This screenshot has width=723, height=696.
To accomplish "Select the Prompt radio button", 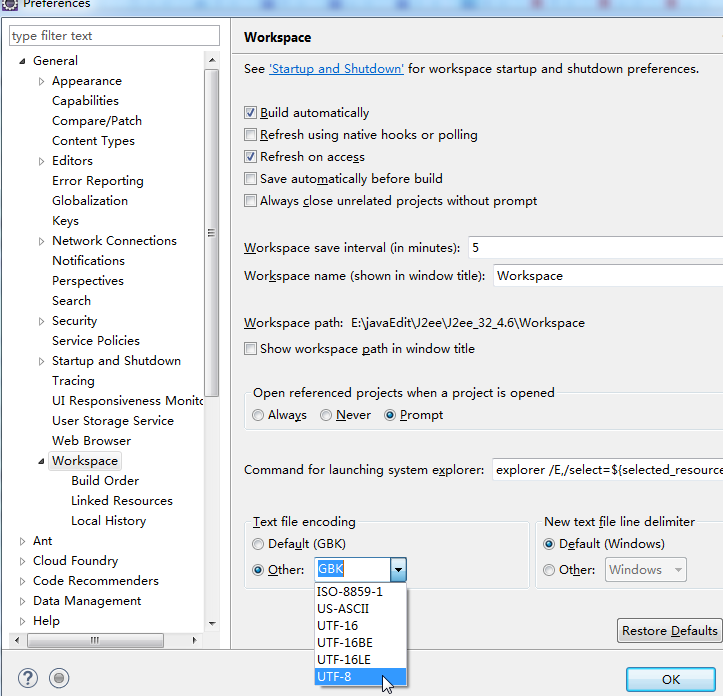I will [390, 415].
